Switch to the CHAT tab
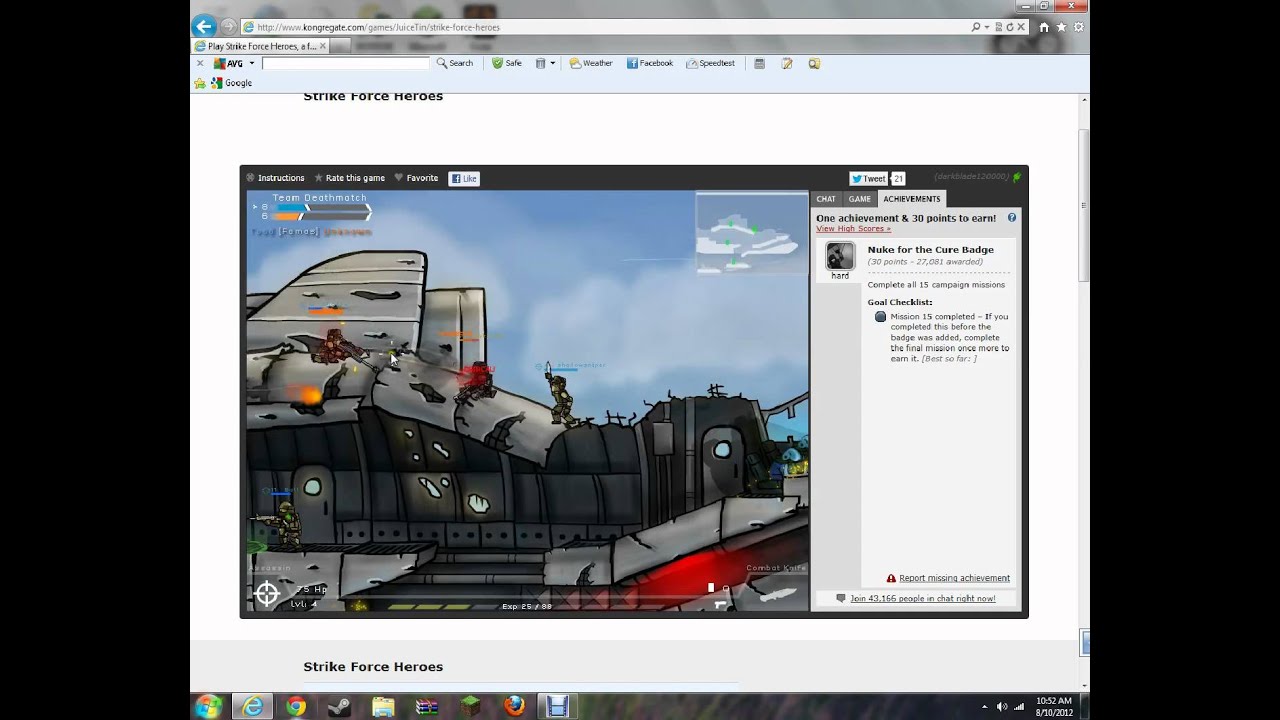1280x720 pixels. (826, 199)
